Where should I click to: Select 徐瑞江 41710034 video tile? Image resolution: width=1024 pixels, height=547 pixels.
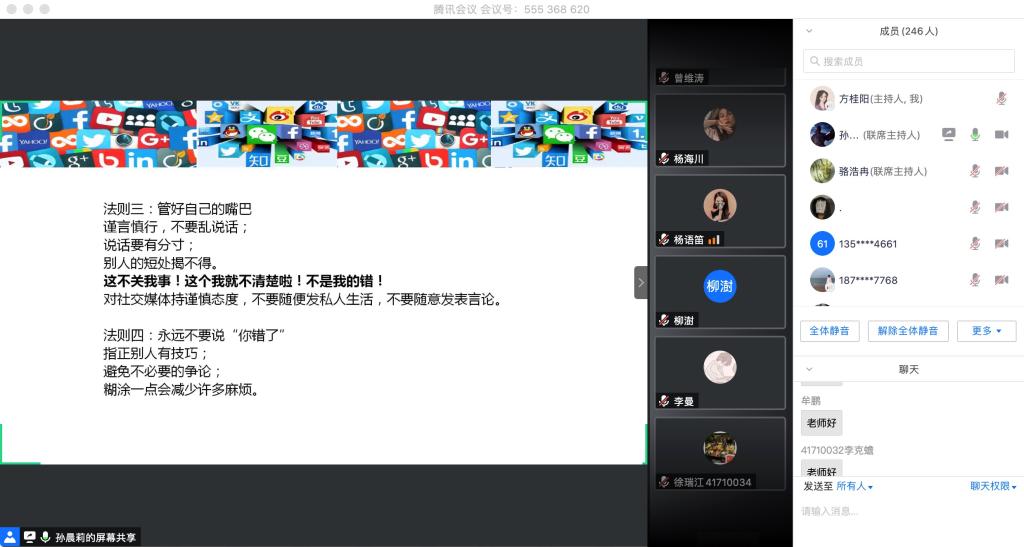tap(720, 454)
